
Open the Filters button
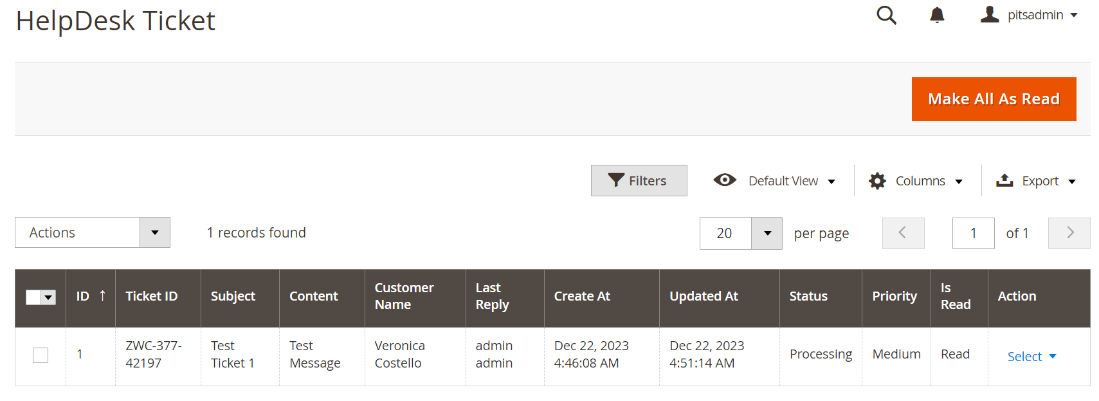638,181
